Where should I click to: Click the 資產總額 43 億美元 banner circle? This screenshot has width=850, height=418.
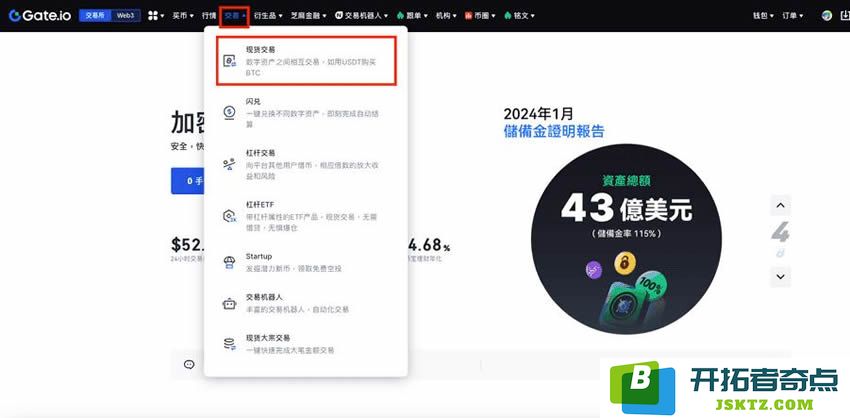626,239
